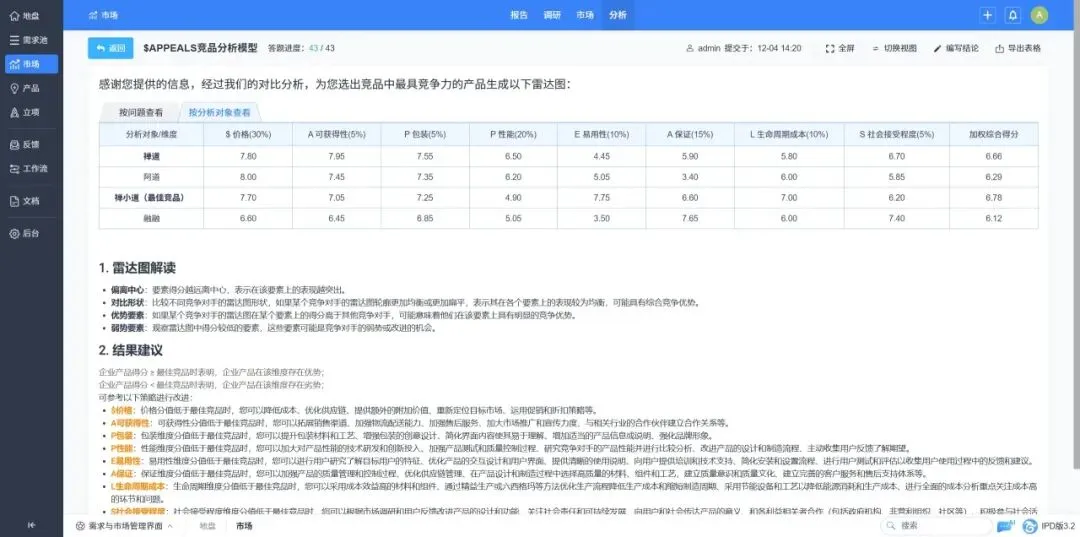Click the S 社会接受程度(5%) column header

pos(896,135)
